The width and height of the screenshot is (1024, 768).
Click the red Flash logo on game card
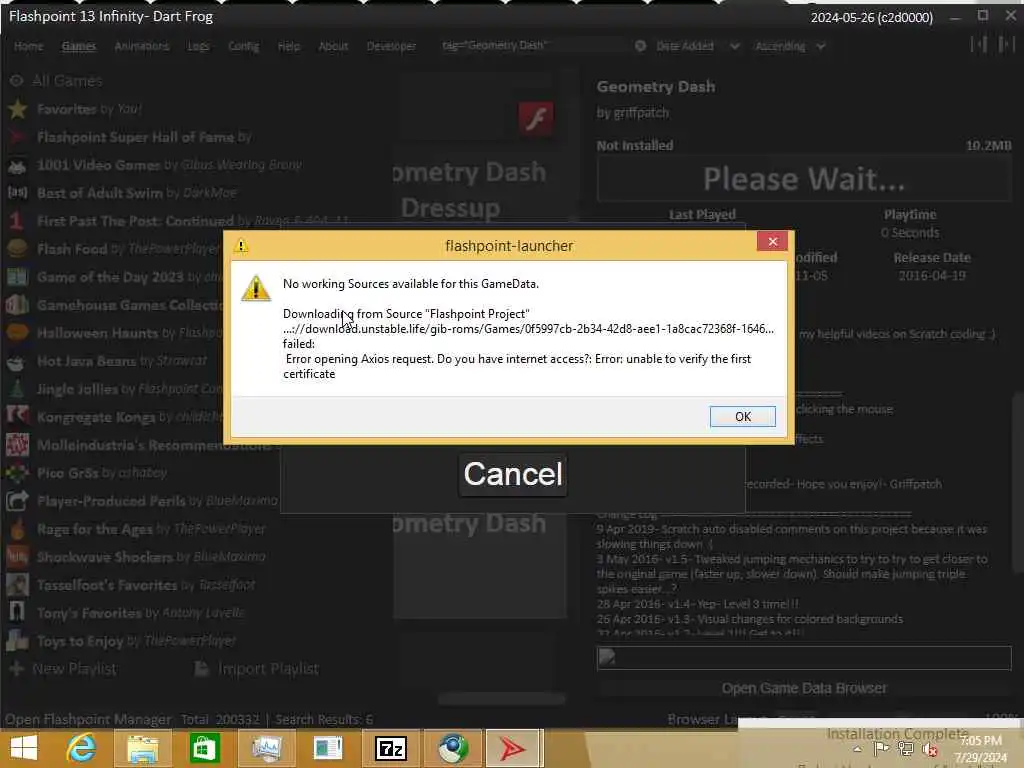tap(536, 118)
